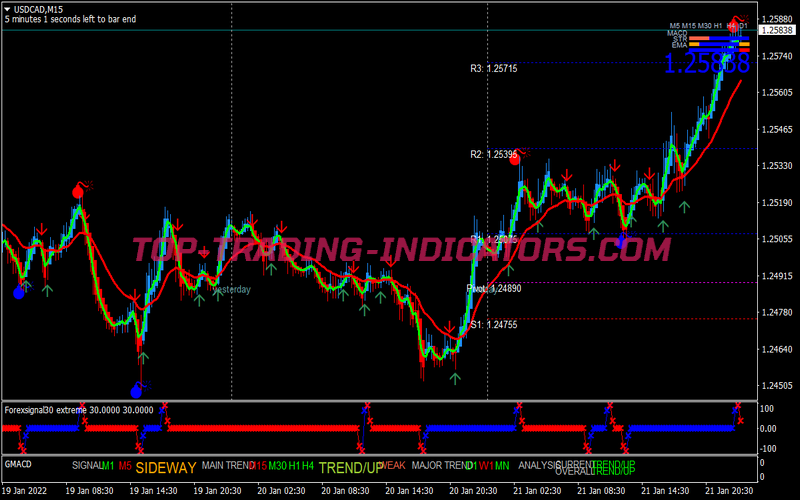The height and width of the screenshot is (500, 800).
Task: Select the USDCAD,M15 chart title
Action: (38, 9)
